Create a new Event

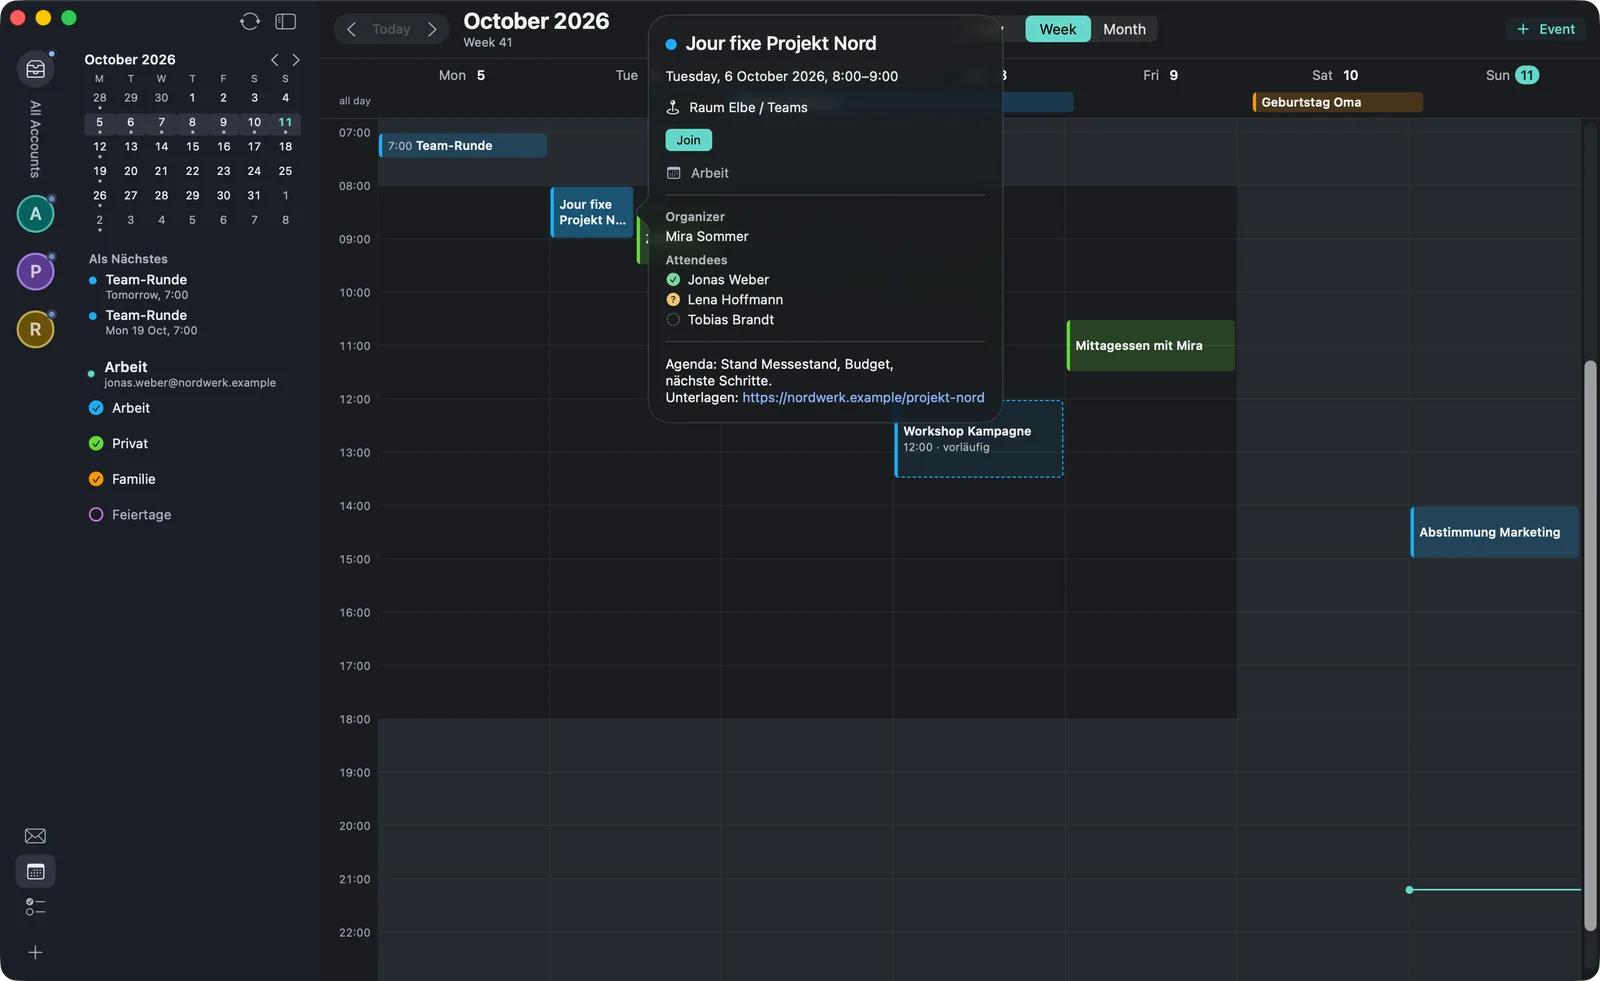1546,29
